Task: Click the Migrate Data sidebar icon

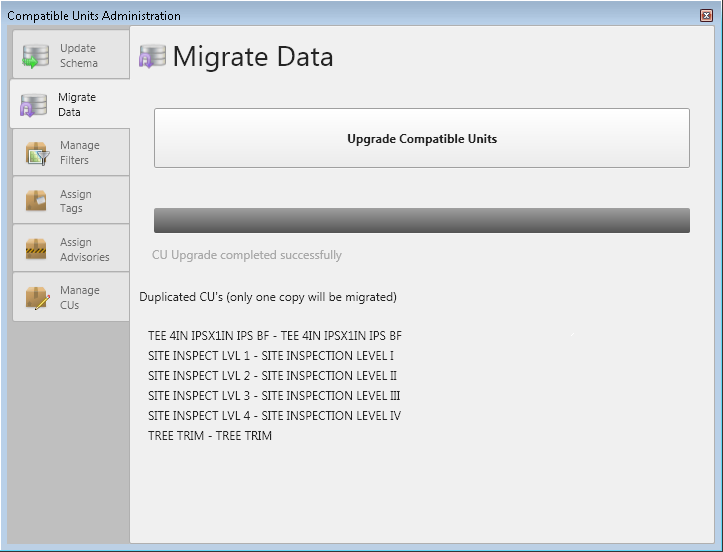Action: (x=34, y=105)
